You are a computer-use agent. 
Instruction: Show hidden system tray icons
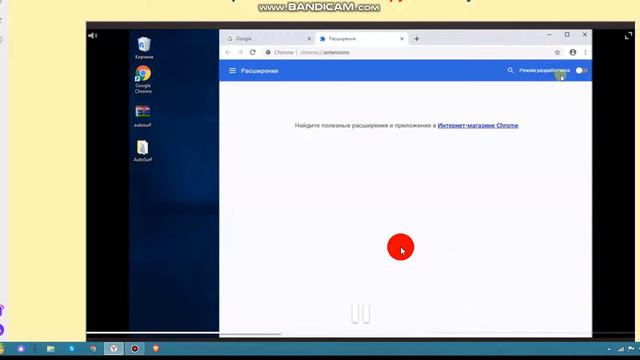click(609, 349)
